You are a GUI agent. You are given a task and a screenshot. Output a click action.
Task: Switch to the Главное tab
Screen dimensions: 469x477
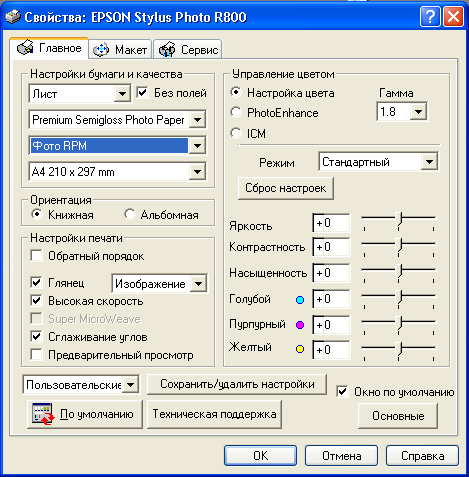[x=49, y=48]
